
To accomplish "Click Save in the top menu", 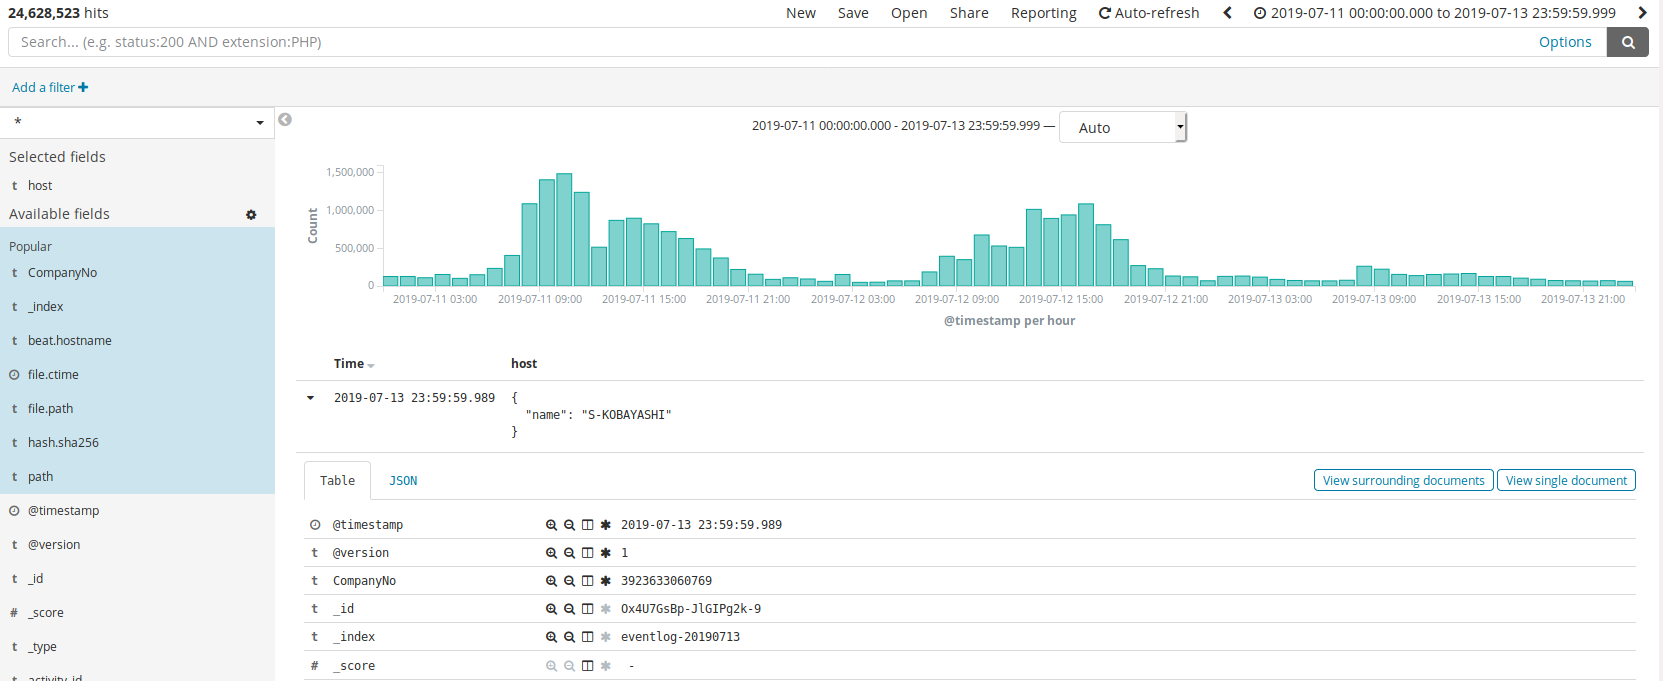I will pos(853,13).
